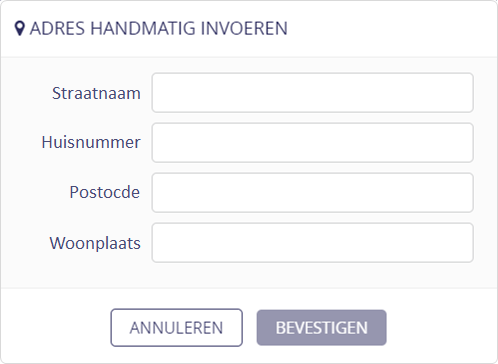The image size is (498, 364).
Task: Click the location pin icon in header
Action: [x=20, y=28]
